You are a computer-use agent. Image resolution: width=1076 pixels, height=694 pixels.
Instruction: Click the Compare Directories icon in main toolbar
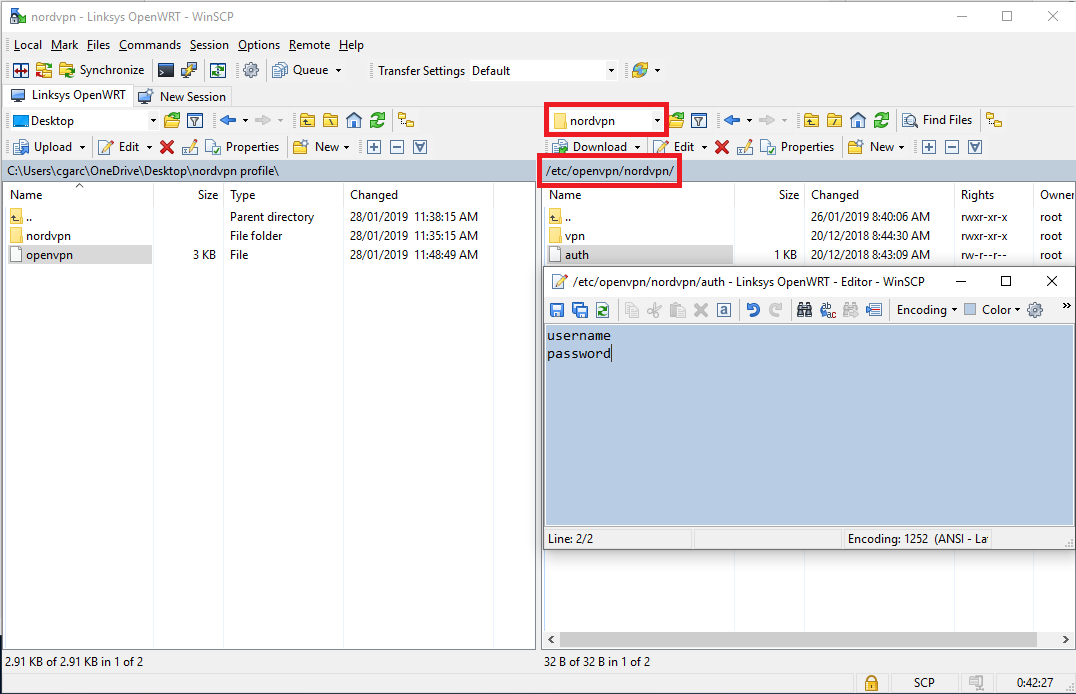21,70
